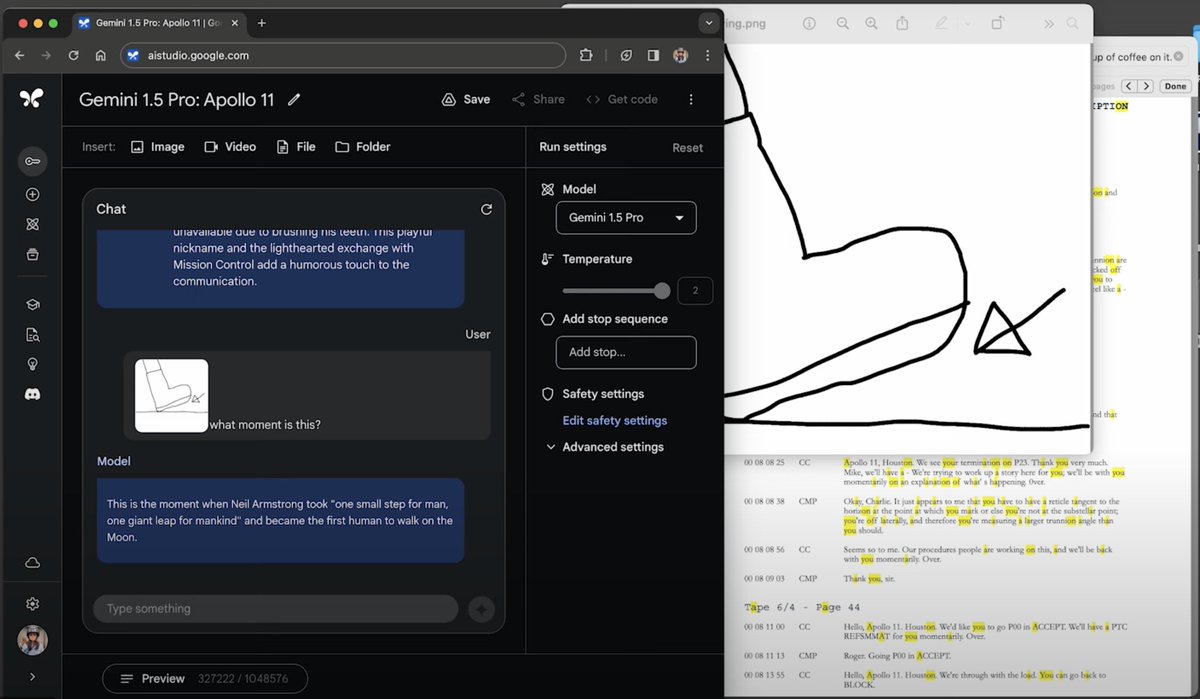
Task: Open the document search sidebar icon
Action: coord(32,335)
